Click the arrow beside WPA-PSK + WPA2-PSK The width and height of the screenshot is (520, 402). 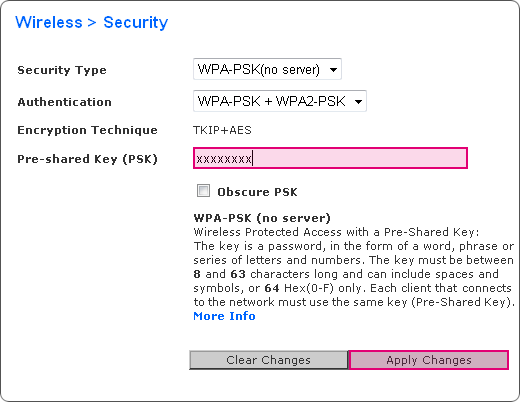tap(358, 101)
